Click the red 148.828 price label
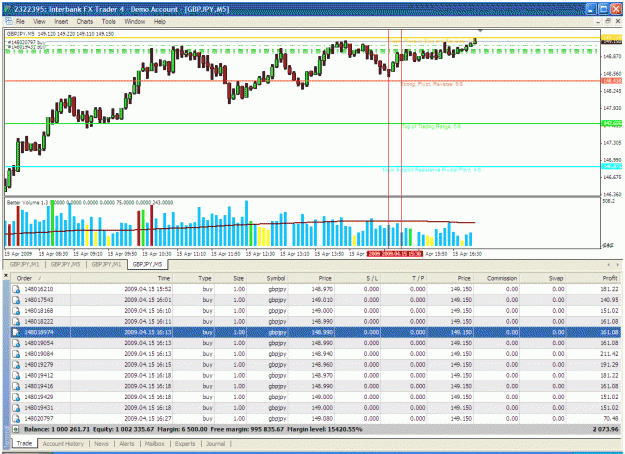 [x=611, y=81]
